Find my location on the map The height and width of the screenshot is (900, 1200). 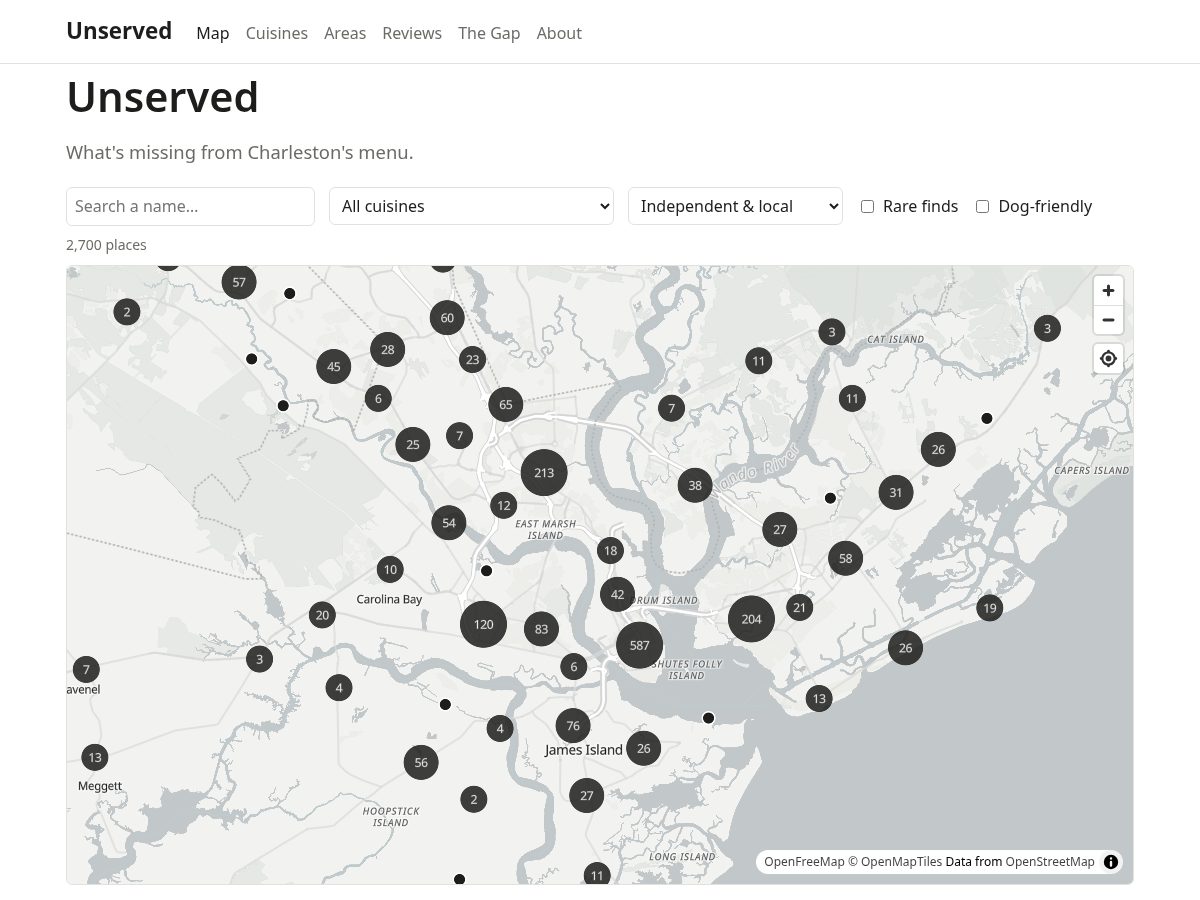[1108, 358]
